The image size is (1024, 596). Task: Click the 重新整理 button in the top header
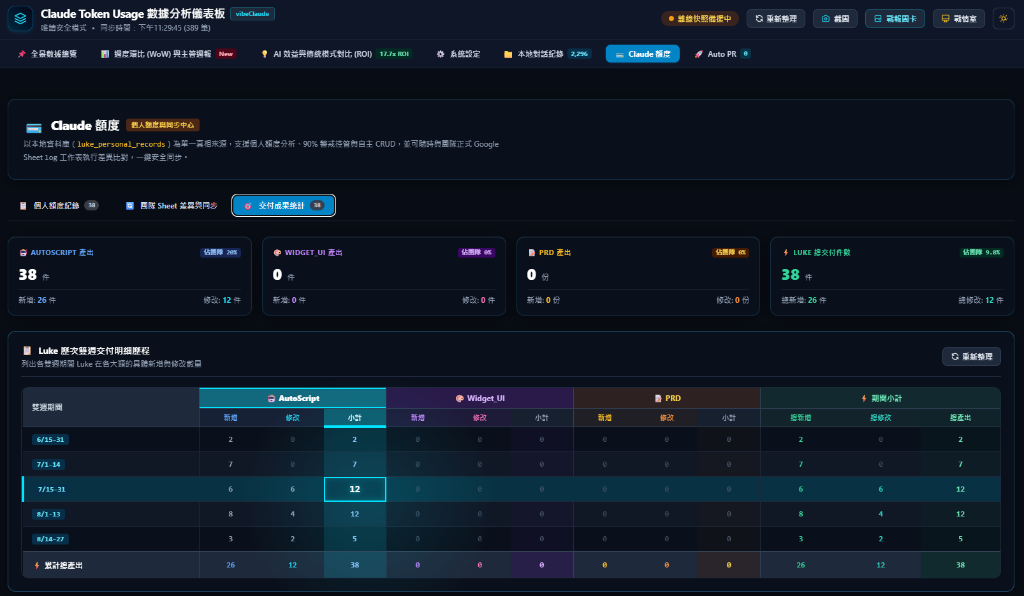pyautogui.click(x=776, y=19)
